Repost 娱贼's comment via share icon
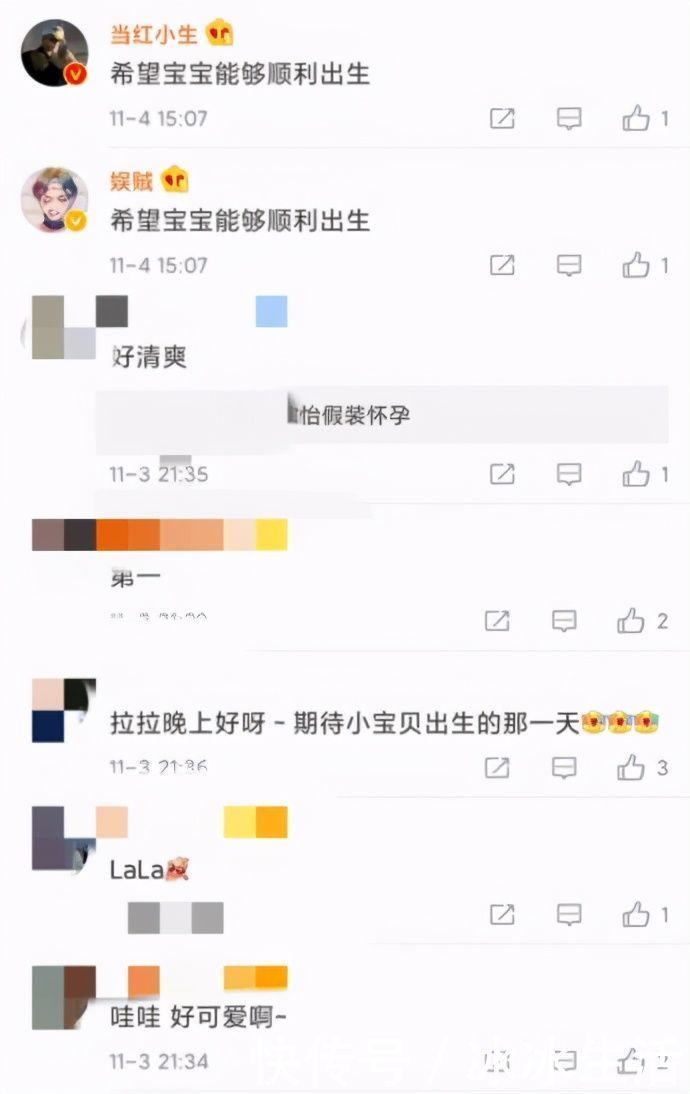Screen dimensions: 690x1094 click(502, 265)
